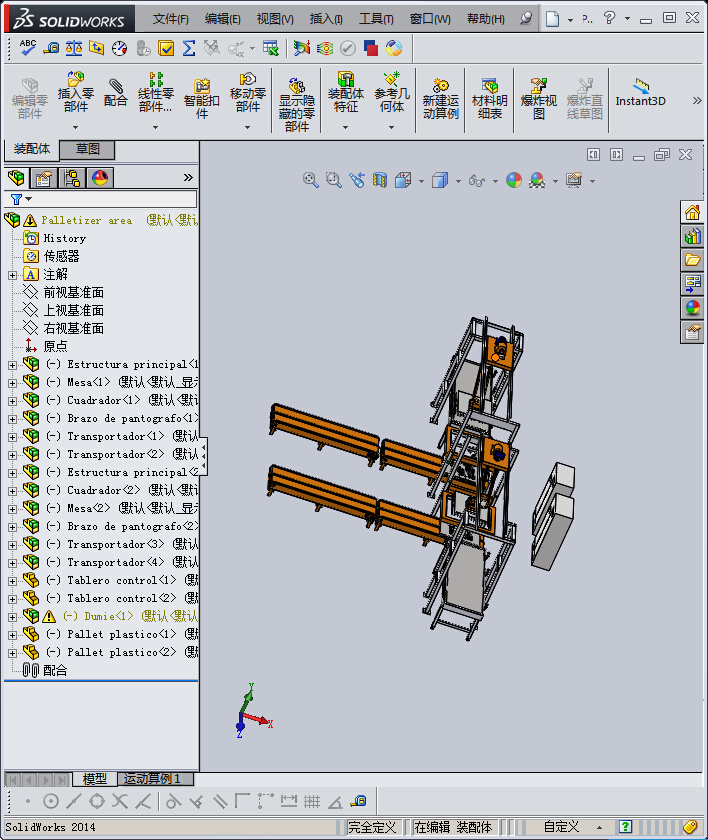Expand Dumie<1> component node
708x840 pixels.
click(x=12, y=617)
